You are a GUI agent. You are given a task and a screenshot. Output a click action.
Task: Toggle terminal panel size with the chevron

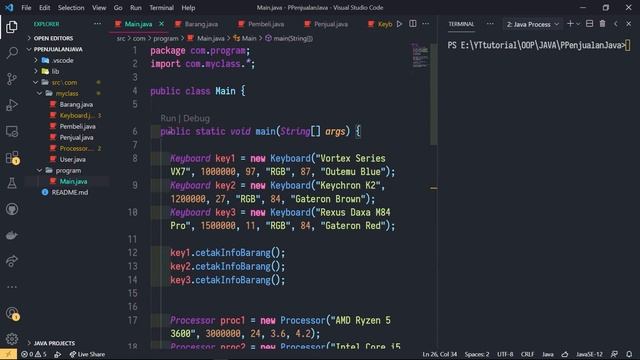pos(616,24)
